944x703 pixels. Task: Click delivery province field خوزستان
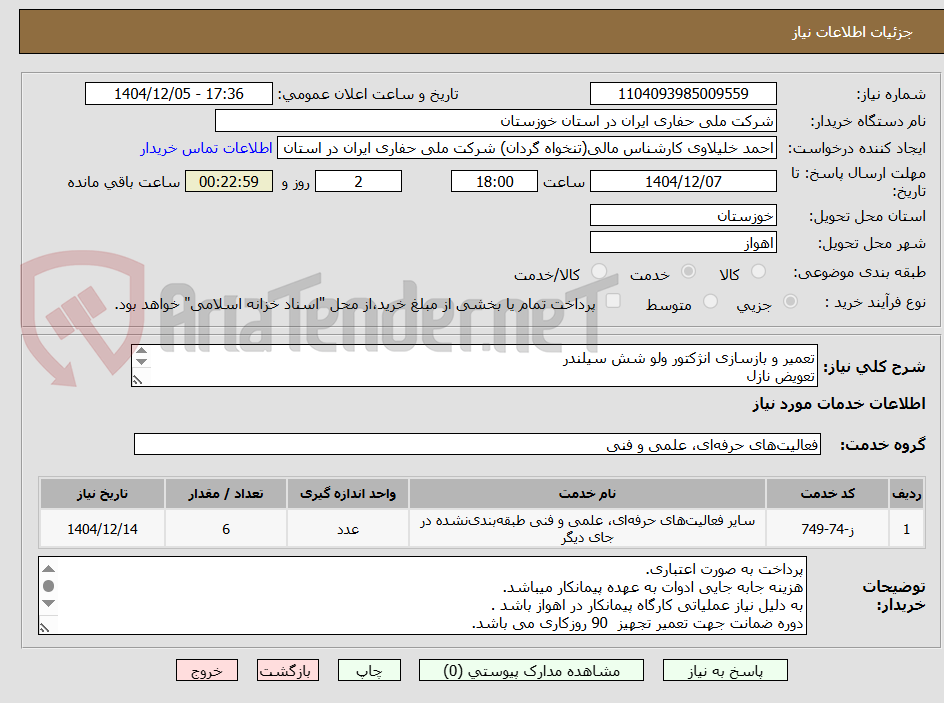[683, 215]
